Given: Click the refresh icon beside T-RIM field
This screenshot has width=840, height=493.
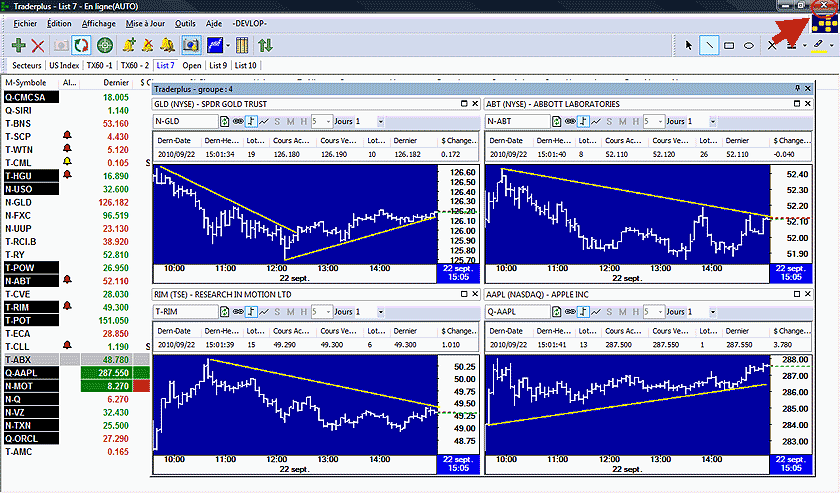Looking at the screenshot, I should pos(224,312).
